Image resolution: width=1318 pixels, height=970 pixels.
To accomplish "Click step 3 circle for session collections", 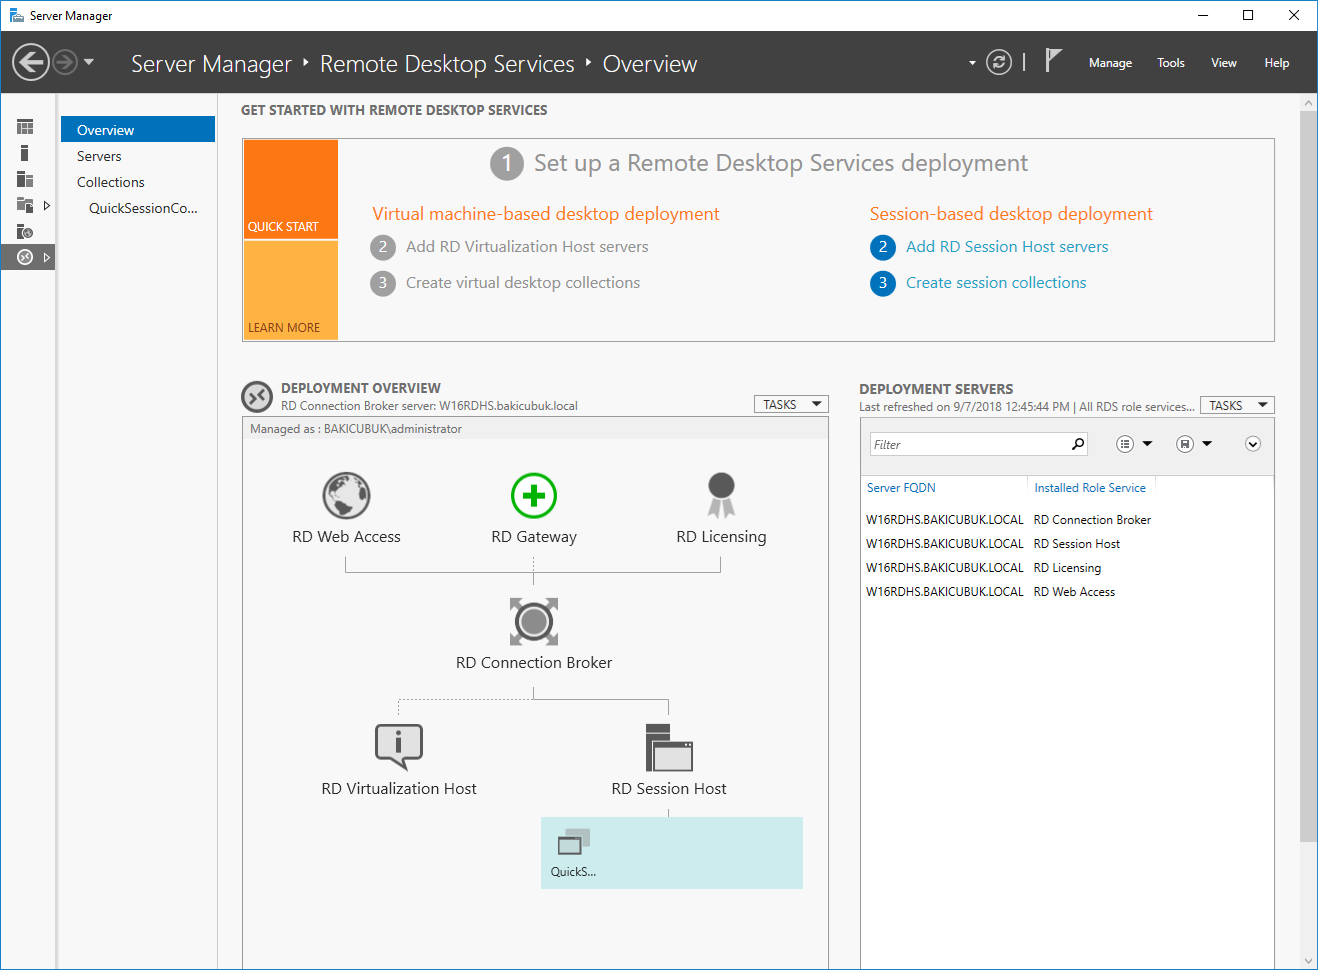I will pos(883,283).
